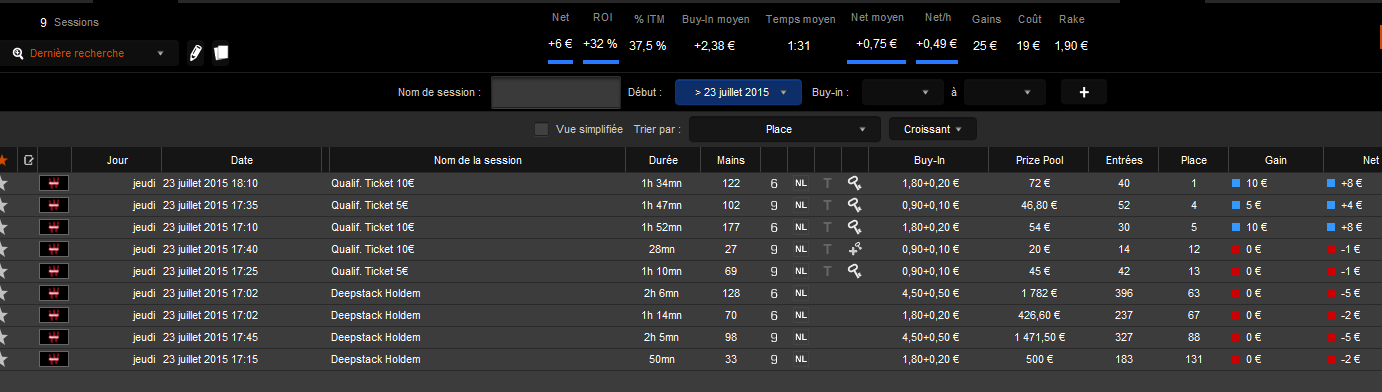Click the T tournament icon in 17:40 row

coord(827,249)
